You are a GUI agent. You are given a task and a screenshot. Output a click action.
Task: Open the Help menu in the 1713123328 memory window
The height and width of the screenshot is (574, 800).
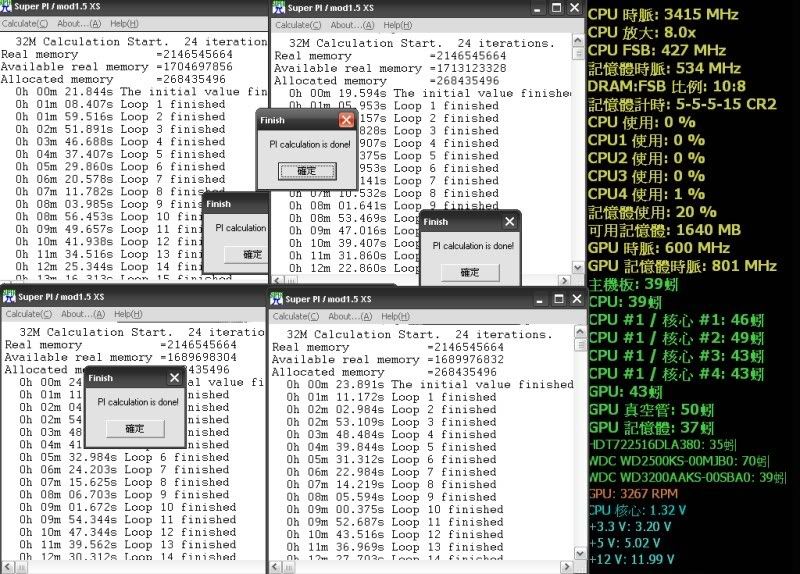[397, 25]
